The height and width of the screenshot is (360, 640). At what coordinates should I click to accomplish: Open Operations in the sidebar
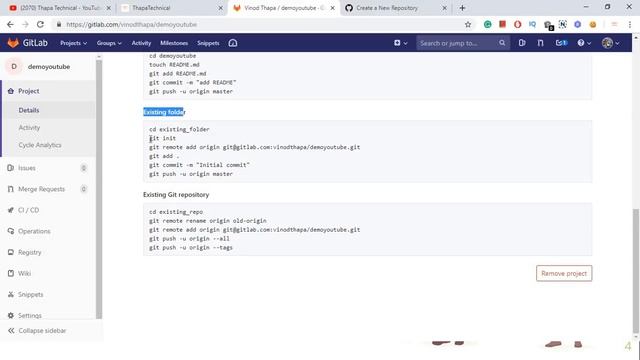[x=34, y=231]
